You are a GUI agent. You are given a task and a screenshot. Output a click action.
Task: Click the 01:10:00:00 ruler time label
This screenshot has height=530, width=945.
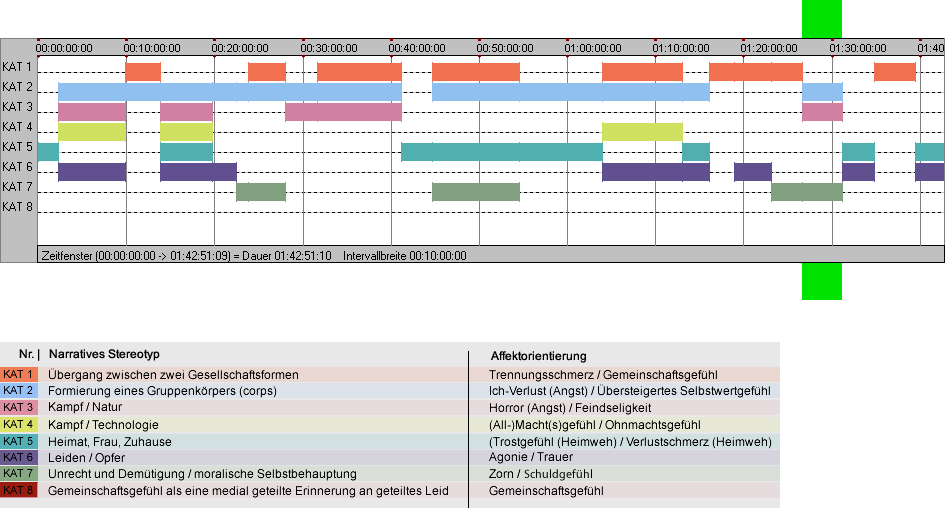pos(681,48)
